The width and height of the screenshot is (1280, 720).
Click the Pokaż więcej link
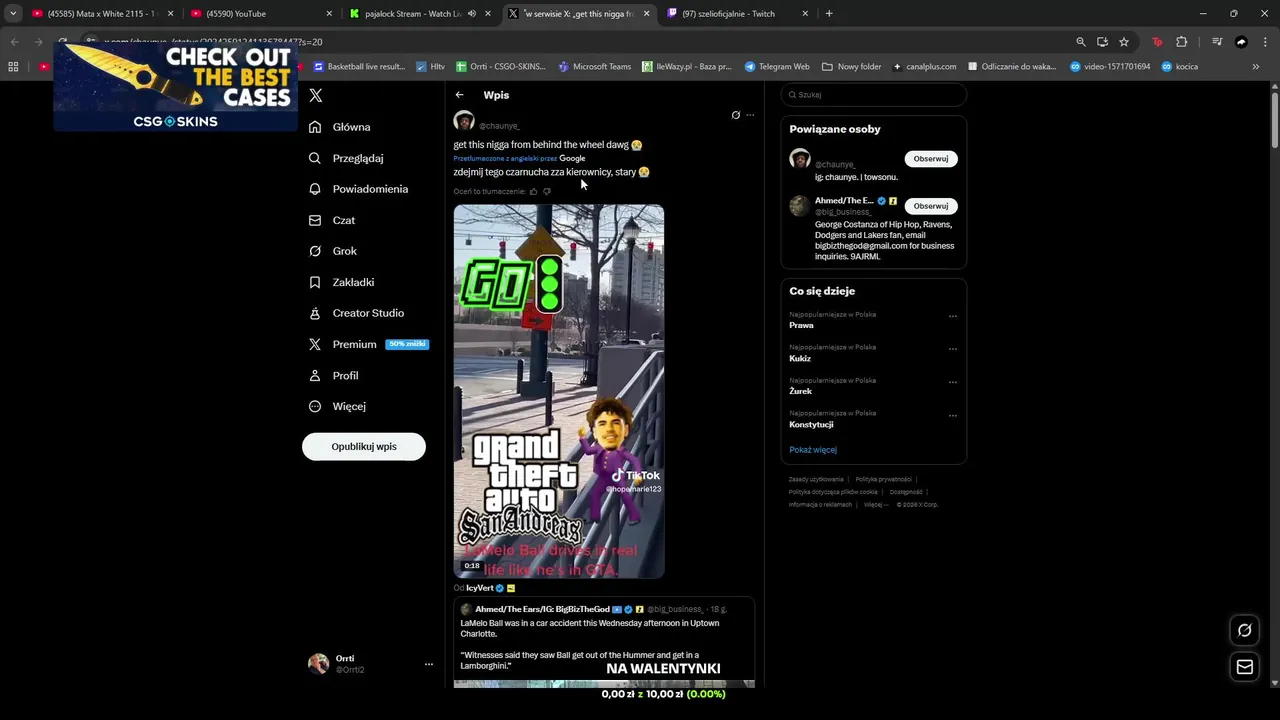coord(813,450)
